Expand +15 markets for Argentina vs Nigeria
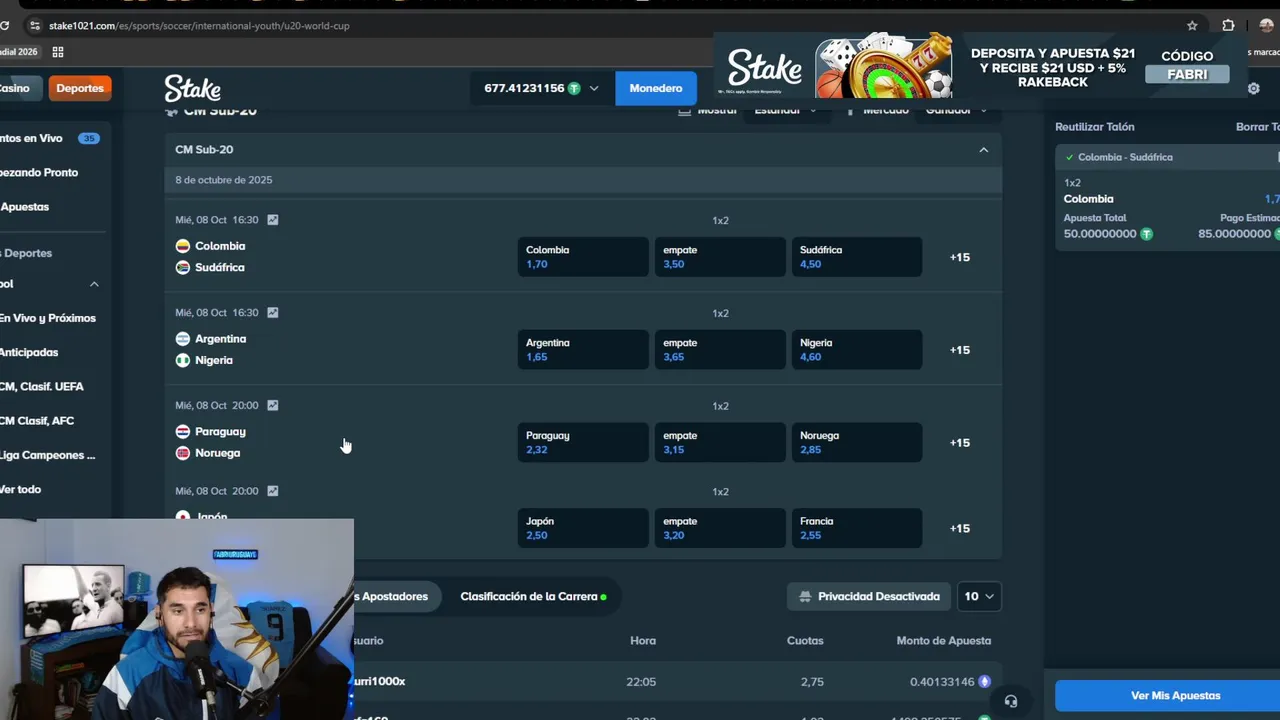This screenshot has width=1280, height=720. click(959, 350)
